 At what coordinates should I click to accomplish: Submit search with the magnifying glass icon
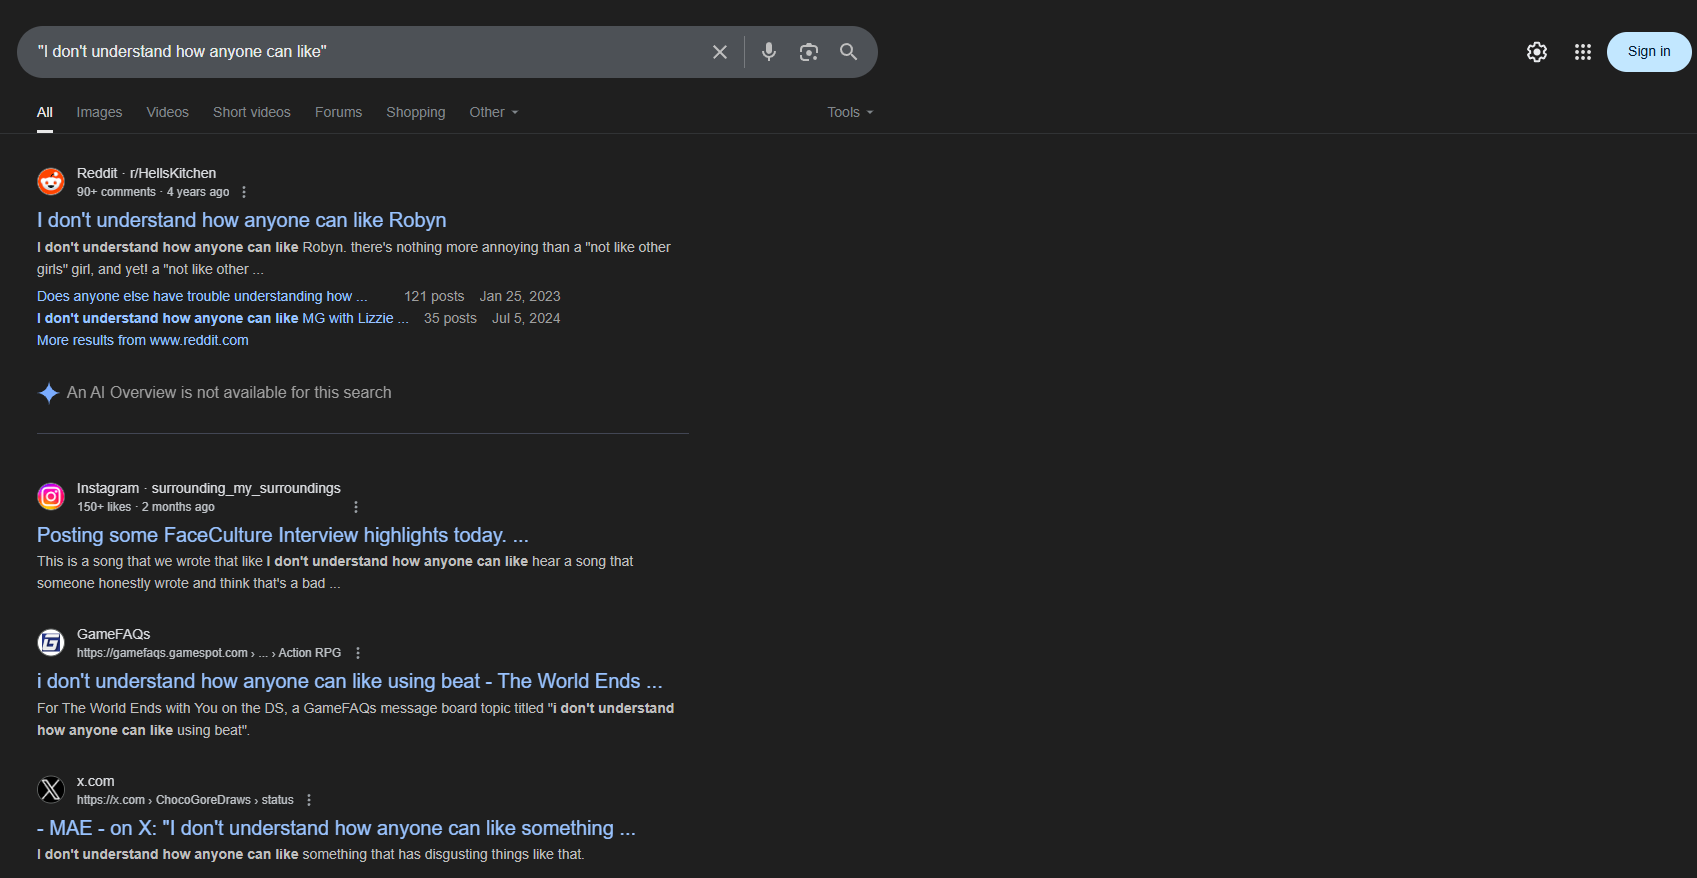[x=848, y=52]
